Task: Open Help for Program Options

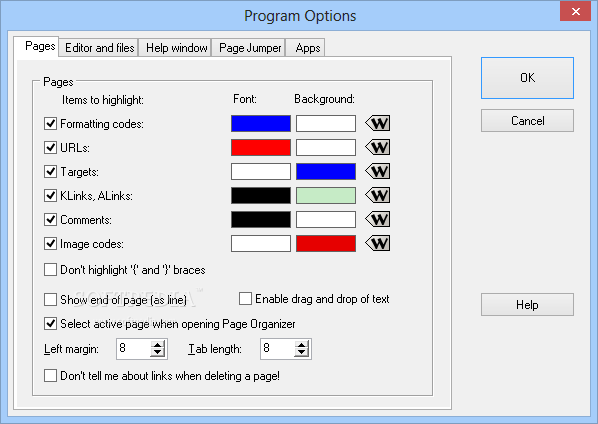Action: 527,305
